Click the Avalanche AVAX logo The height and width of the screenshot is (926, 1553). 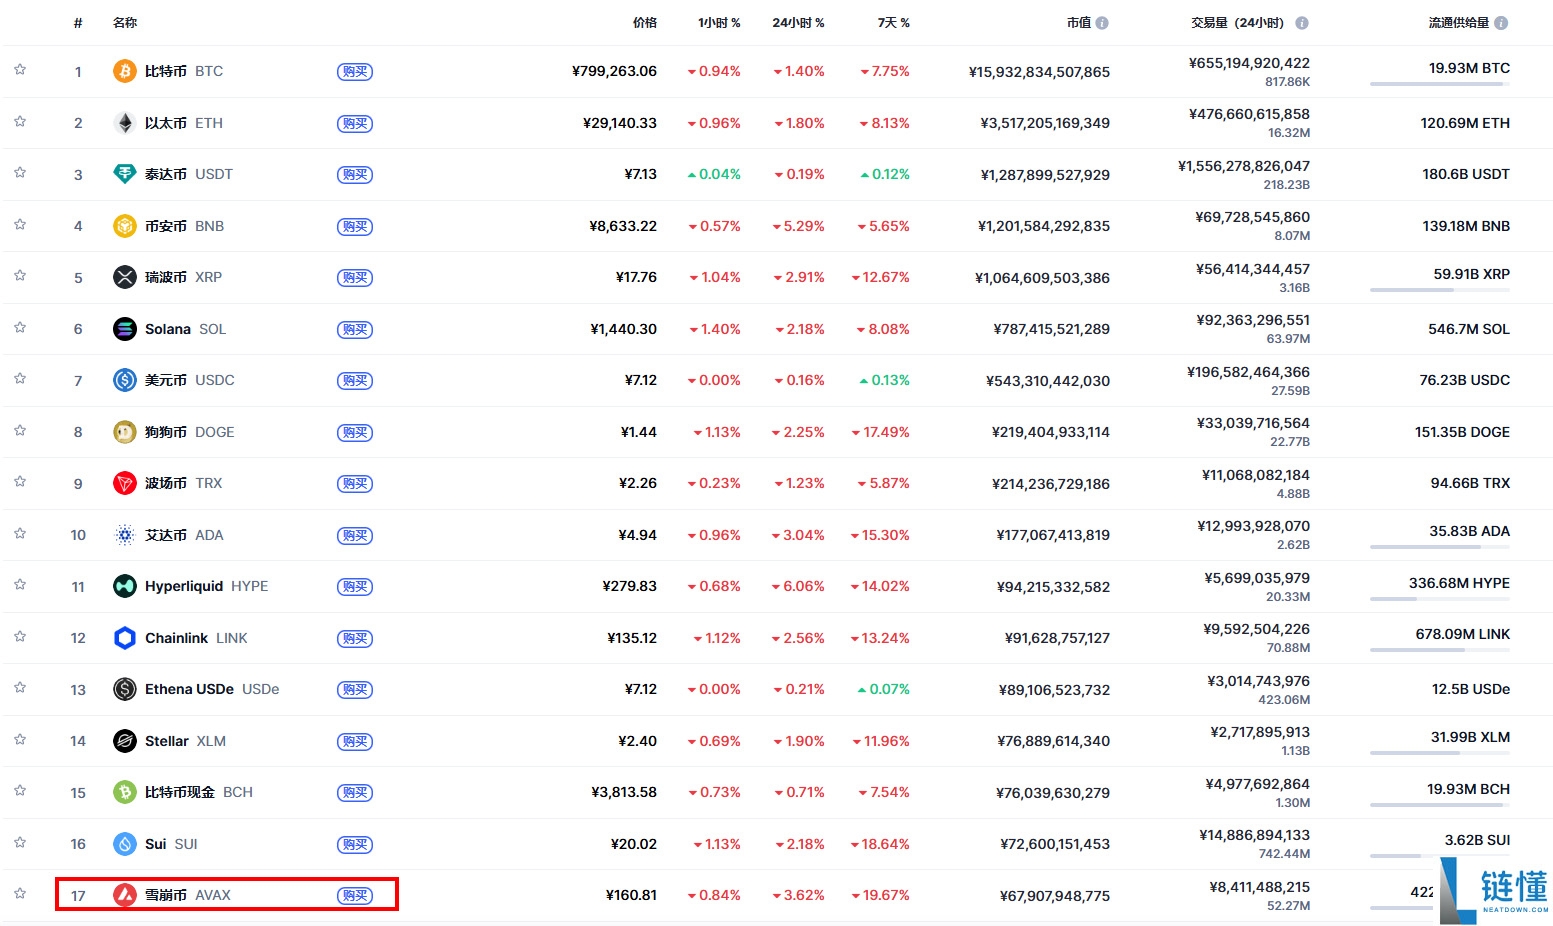(x=125, y=895)
